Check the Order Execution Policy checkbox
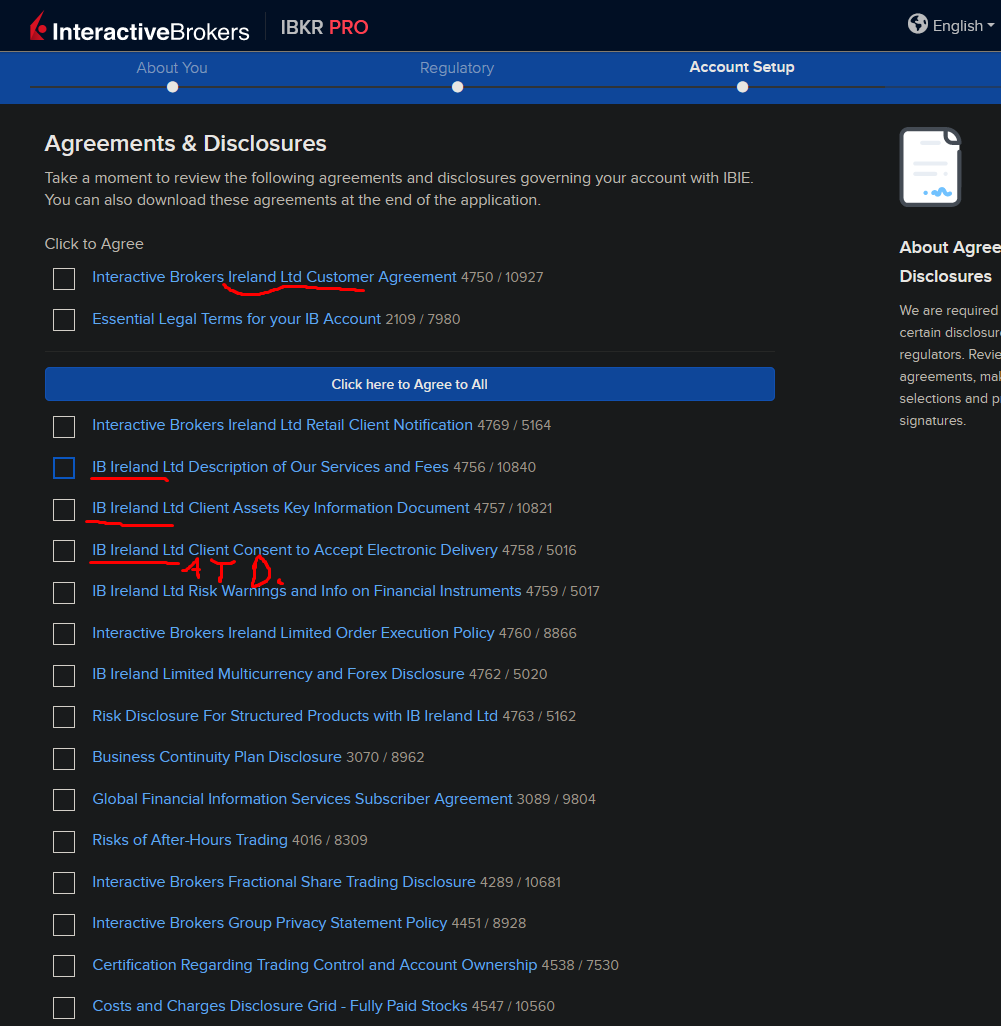The height and width of the screenshot is (1026, 1001). [64, 634]
